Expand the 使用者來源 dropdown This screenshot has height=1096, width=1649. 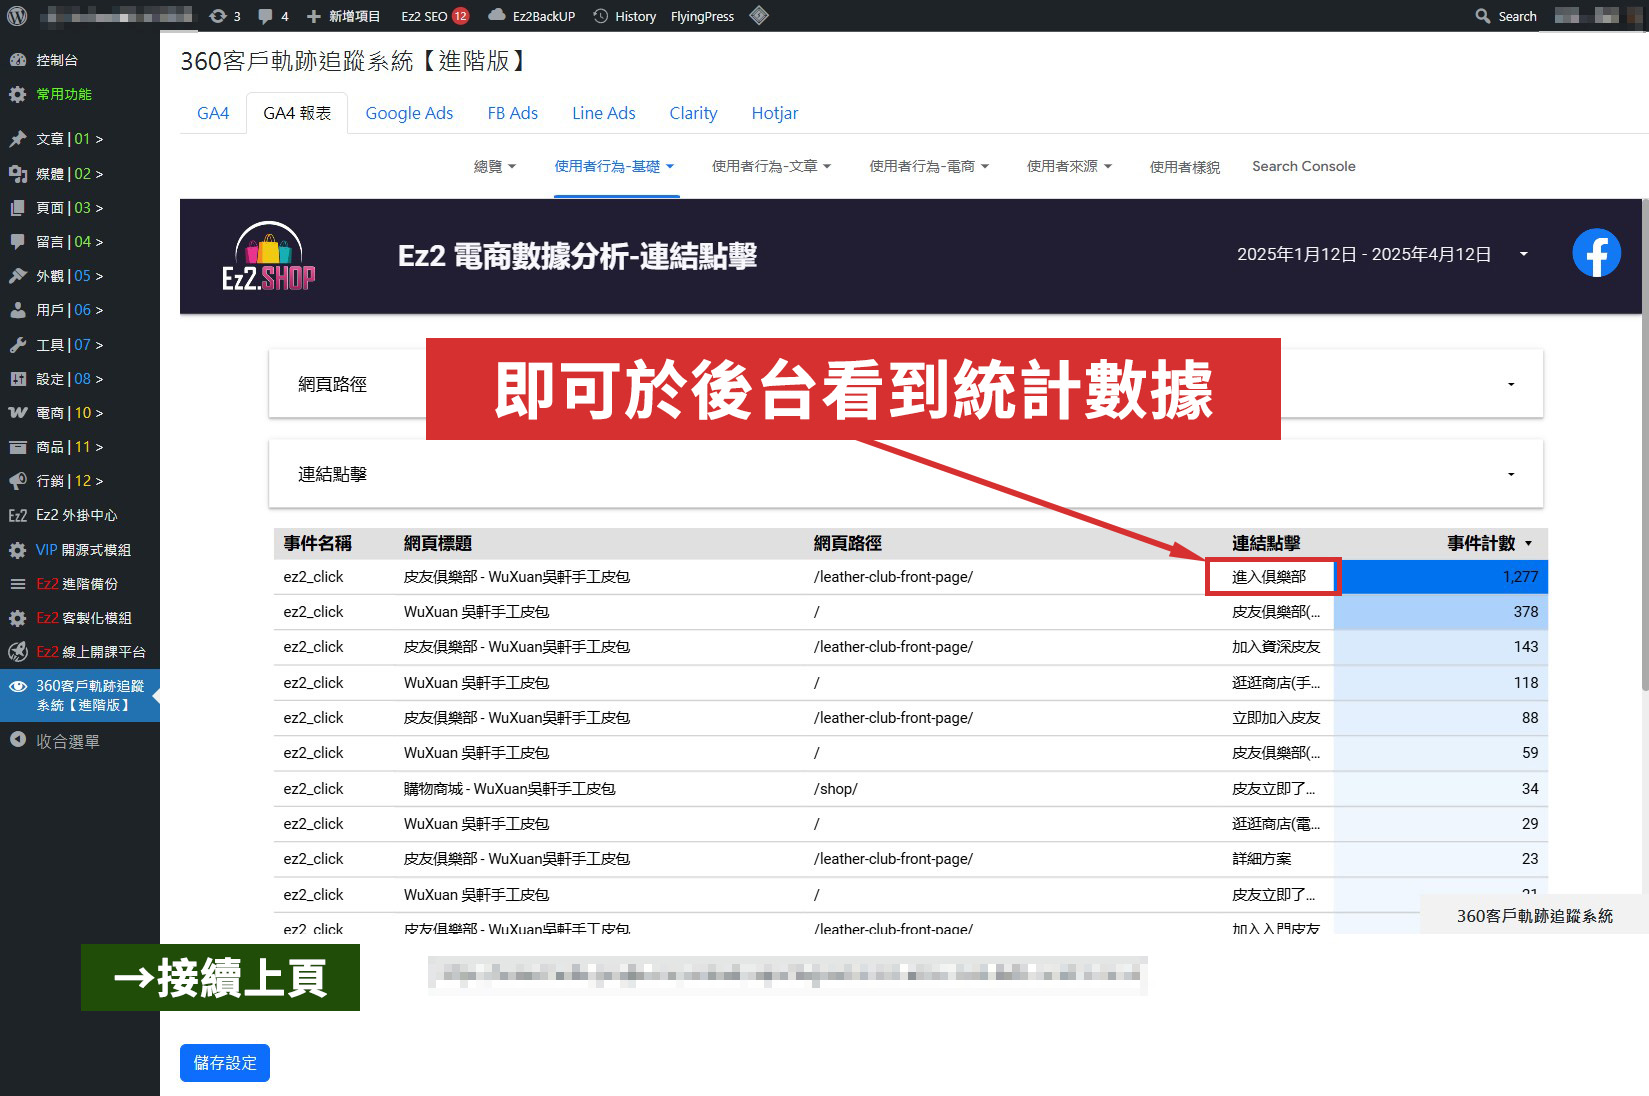[1069, 166]
